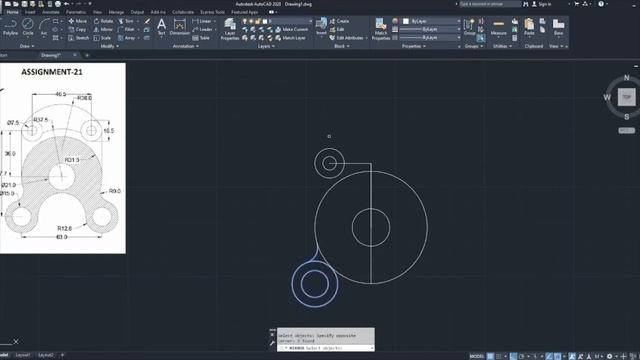The image size is (640, 360).
Task: Toggle object snap tracking in status bar
Action: [x=549, y=356]
